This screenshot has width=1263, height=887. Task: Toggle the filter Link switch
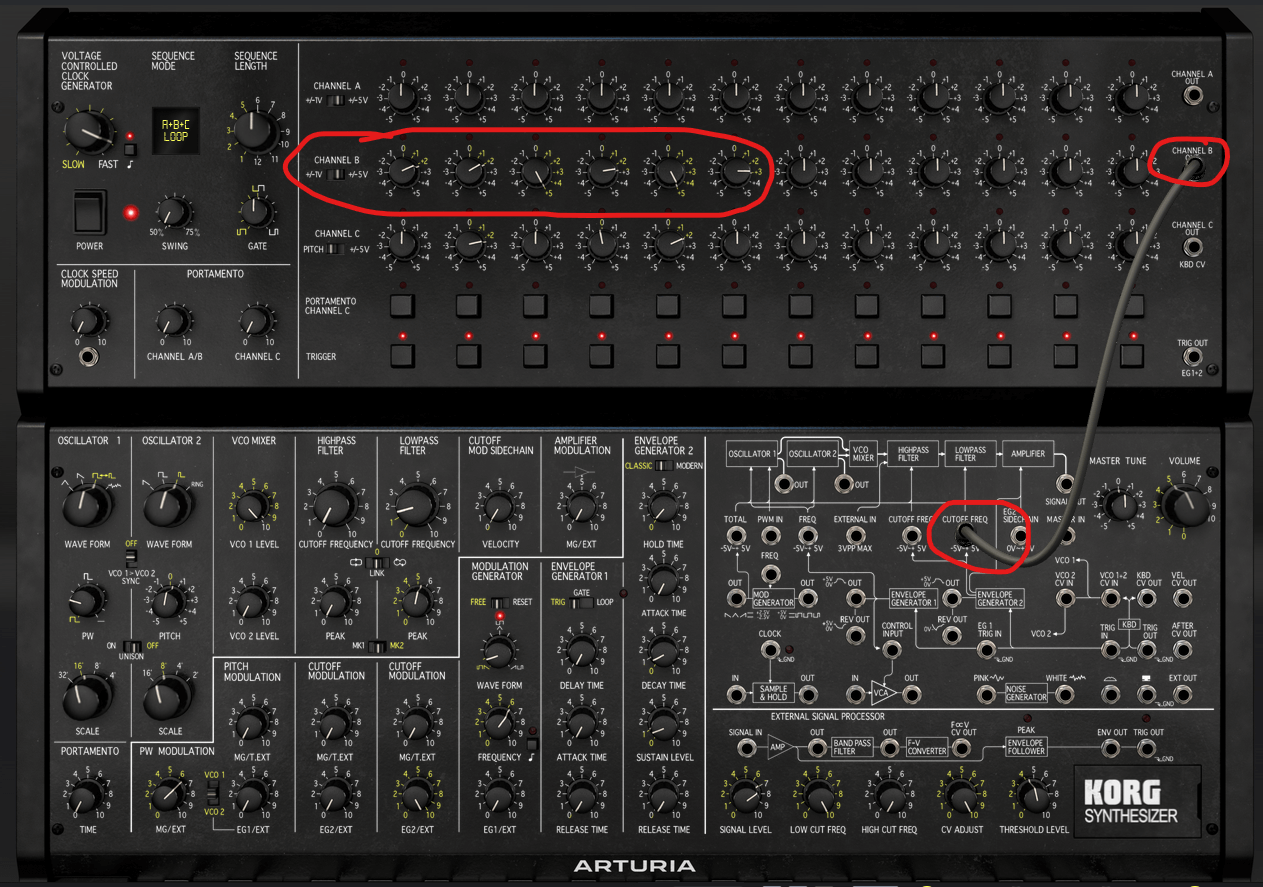[377, 562]
